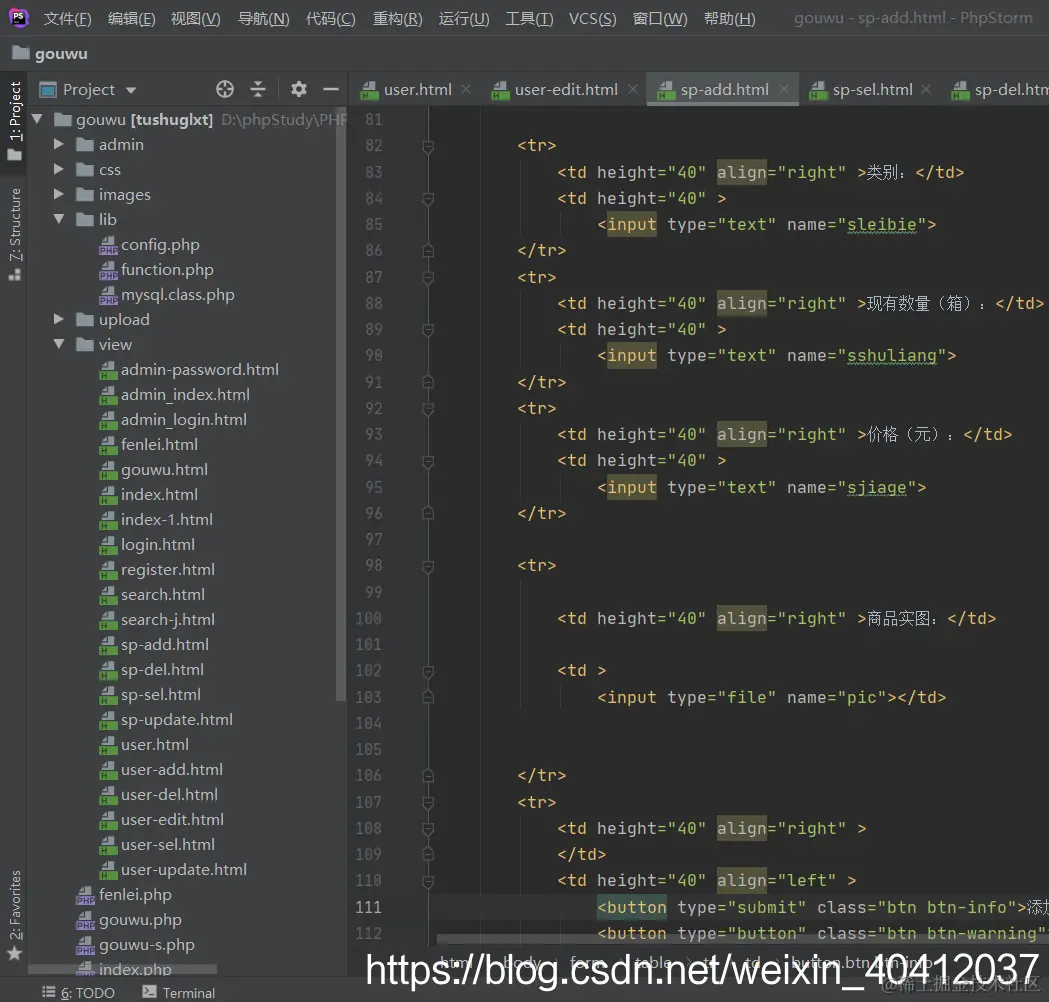The image size is (1049, 1002).
Task: Open the 编辑(E) menu
Action: point(132,19)
